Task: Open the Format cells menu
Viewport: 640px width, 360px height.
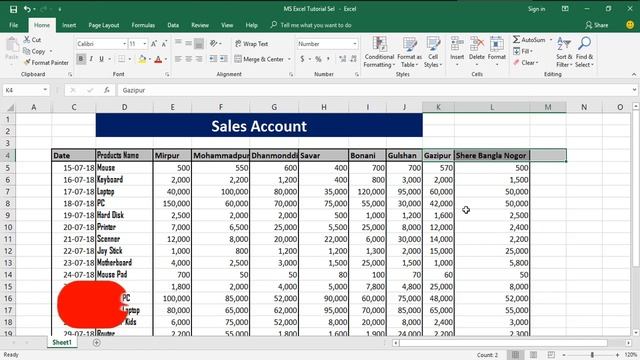Action: pos(497,52)
